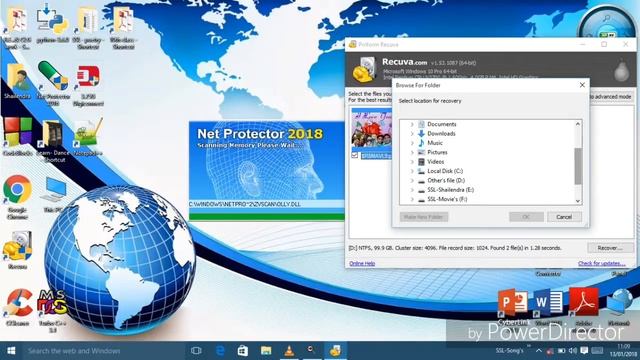The image size is (640, 360).
Task: Click the Search the web and Windows box
Action: tap(104, 351)
